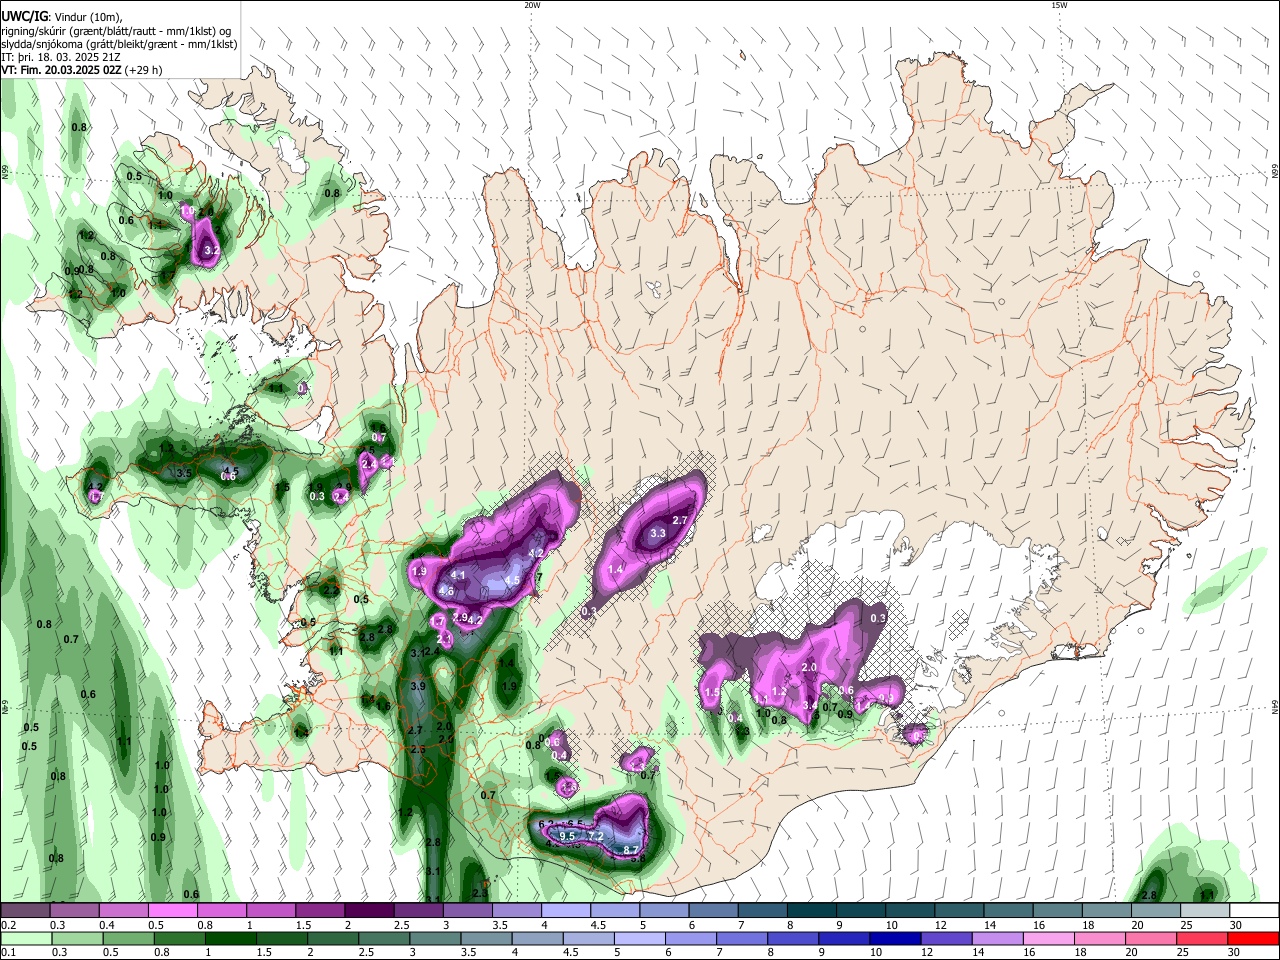Click the 1.6 value in southwest green area
Viewport: 1280px width, 960px height.
coord(383,706)
